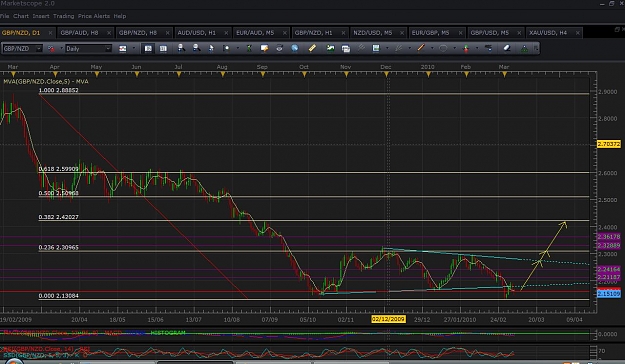Toggle the second chart view mode button
This screenshot has height=364, width=625.
coord(163,49)
